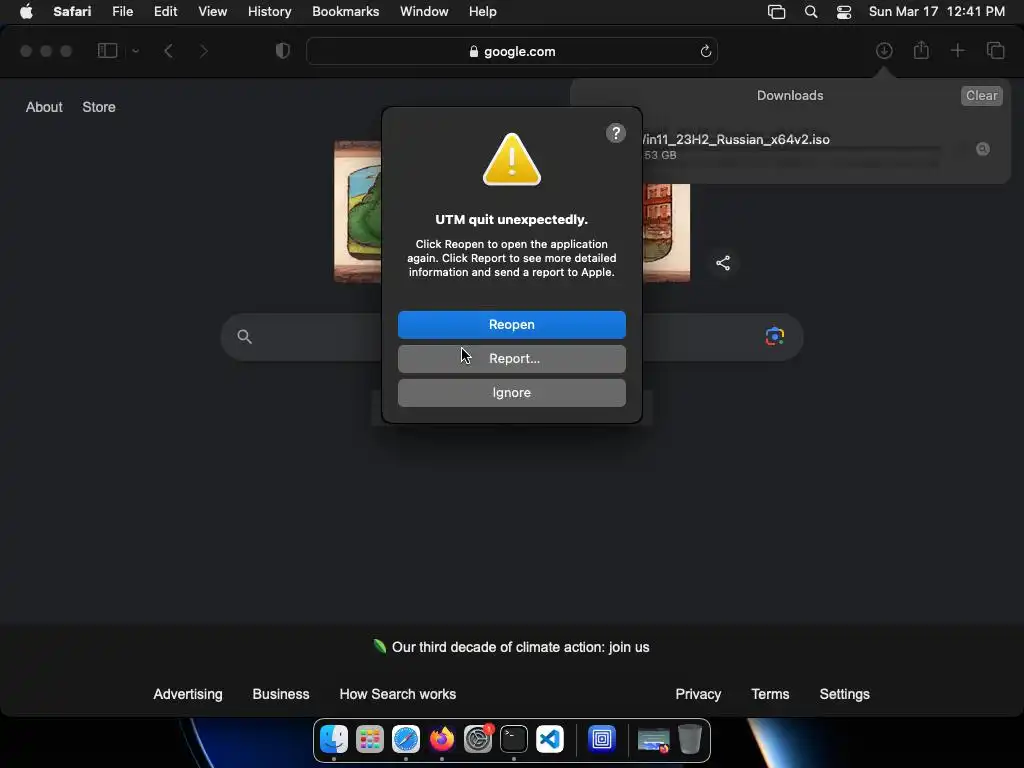Open System Settings from the Dock
The image size is (1024, 768).
tap(477, 739)
